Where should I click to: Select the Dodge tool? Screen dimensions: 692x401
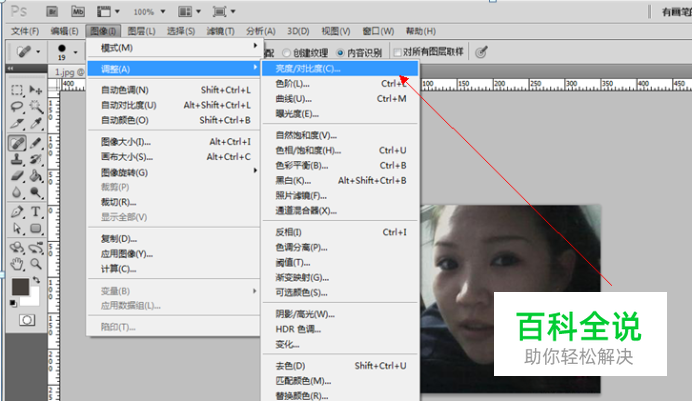[36, 193]
